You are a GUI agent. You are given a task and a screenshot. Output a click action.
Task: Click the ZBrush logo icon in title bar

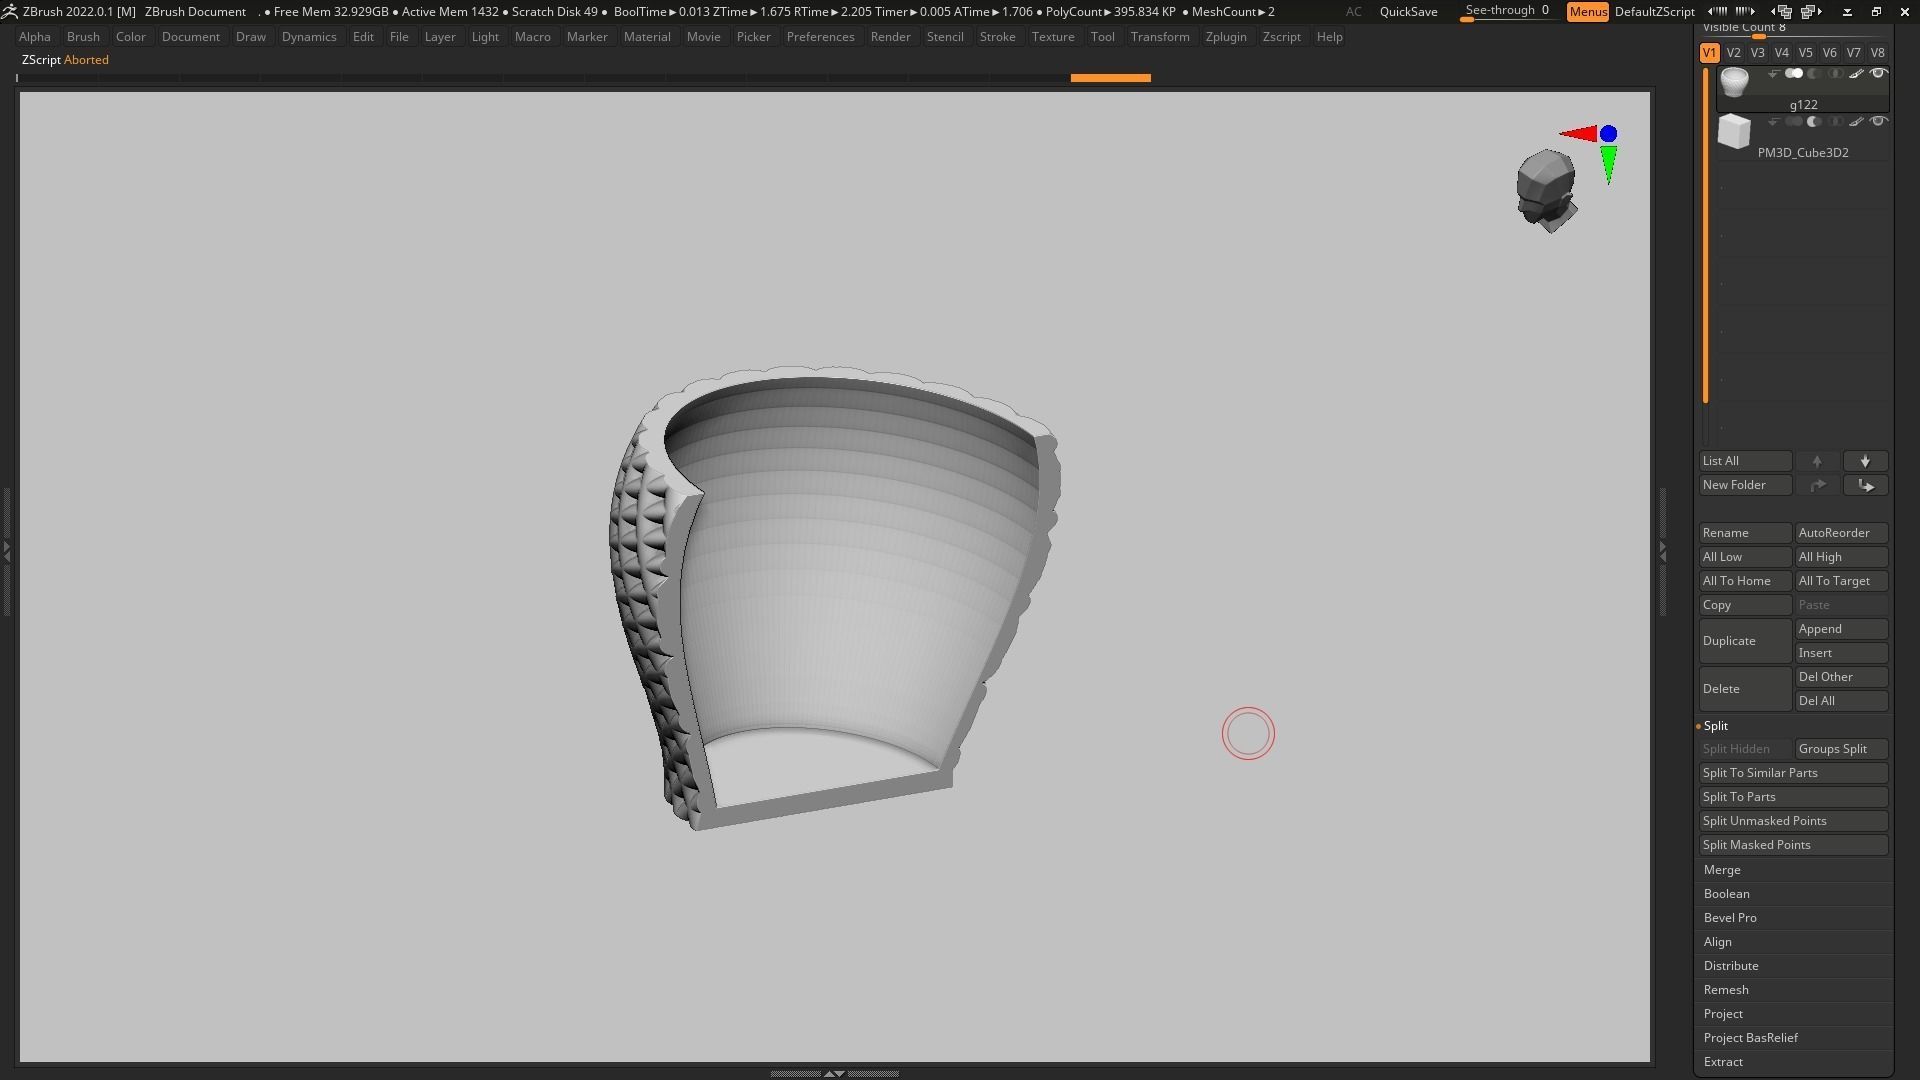[9, 12]
